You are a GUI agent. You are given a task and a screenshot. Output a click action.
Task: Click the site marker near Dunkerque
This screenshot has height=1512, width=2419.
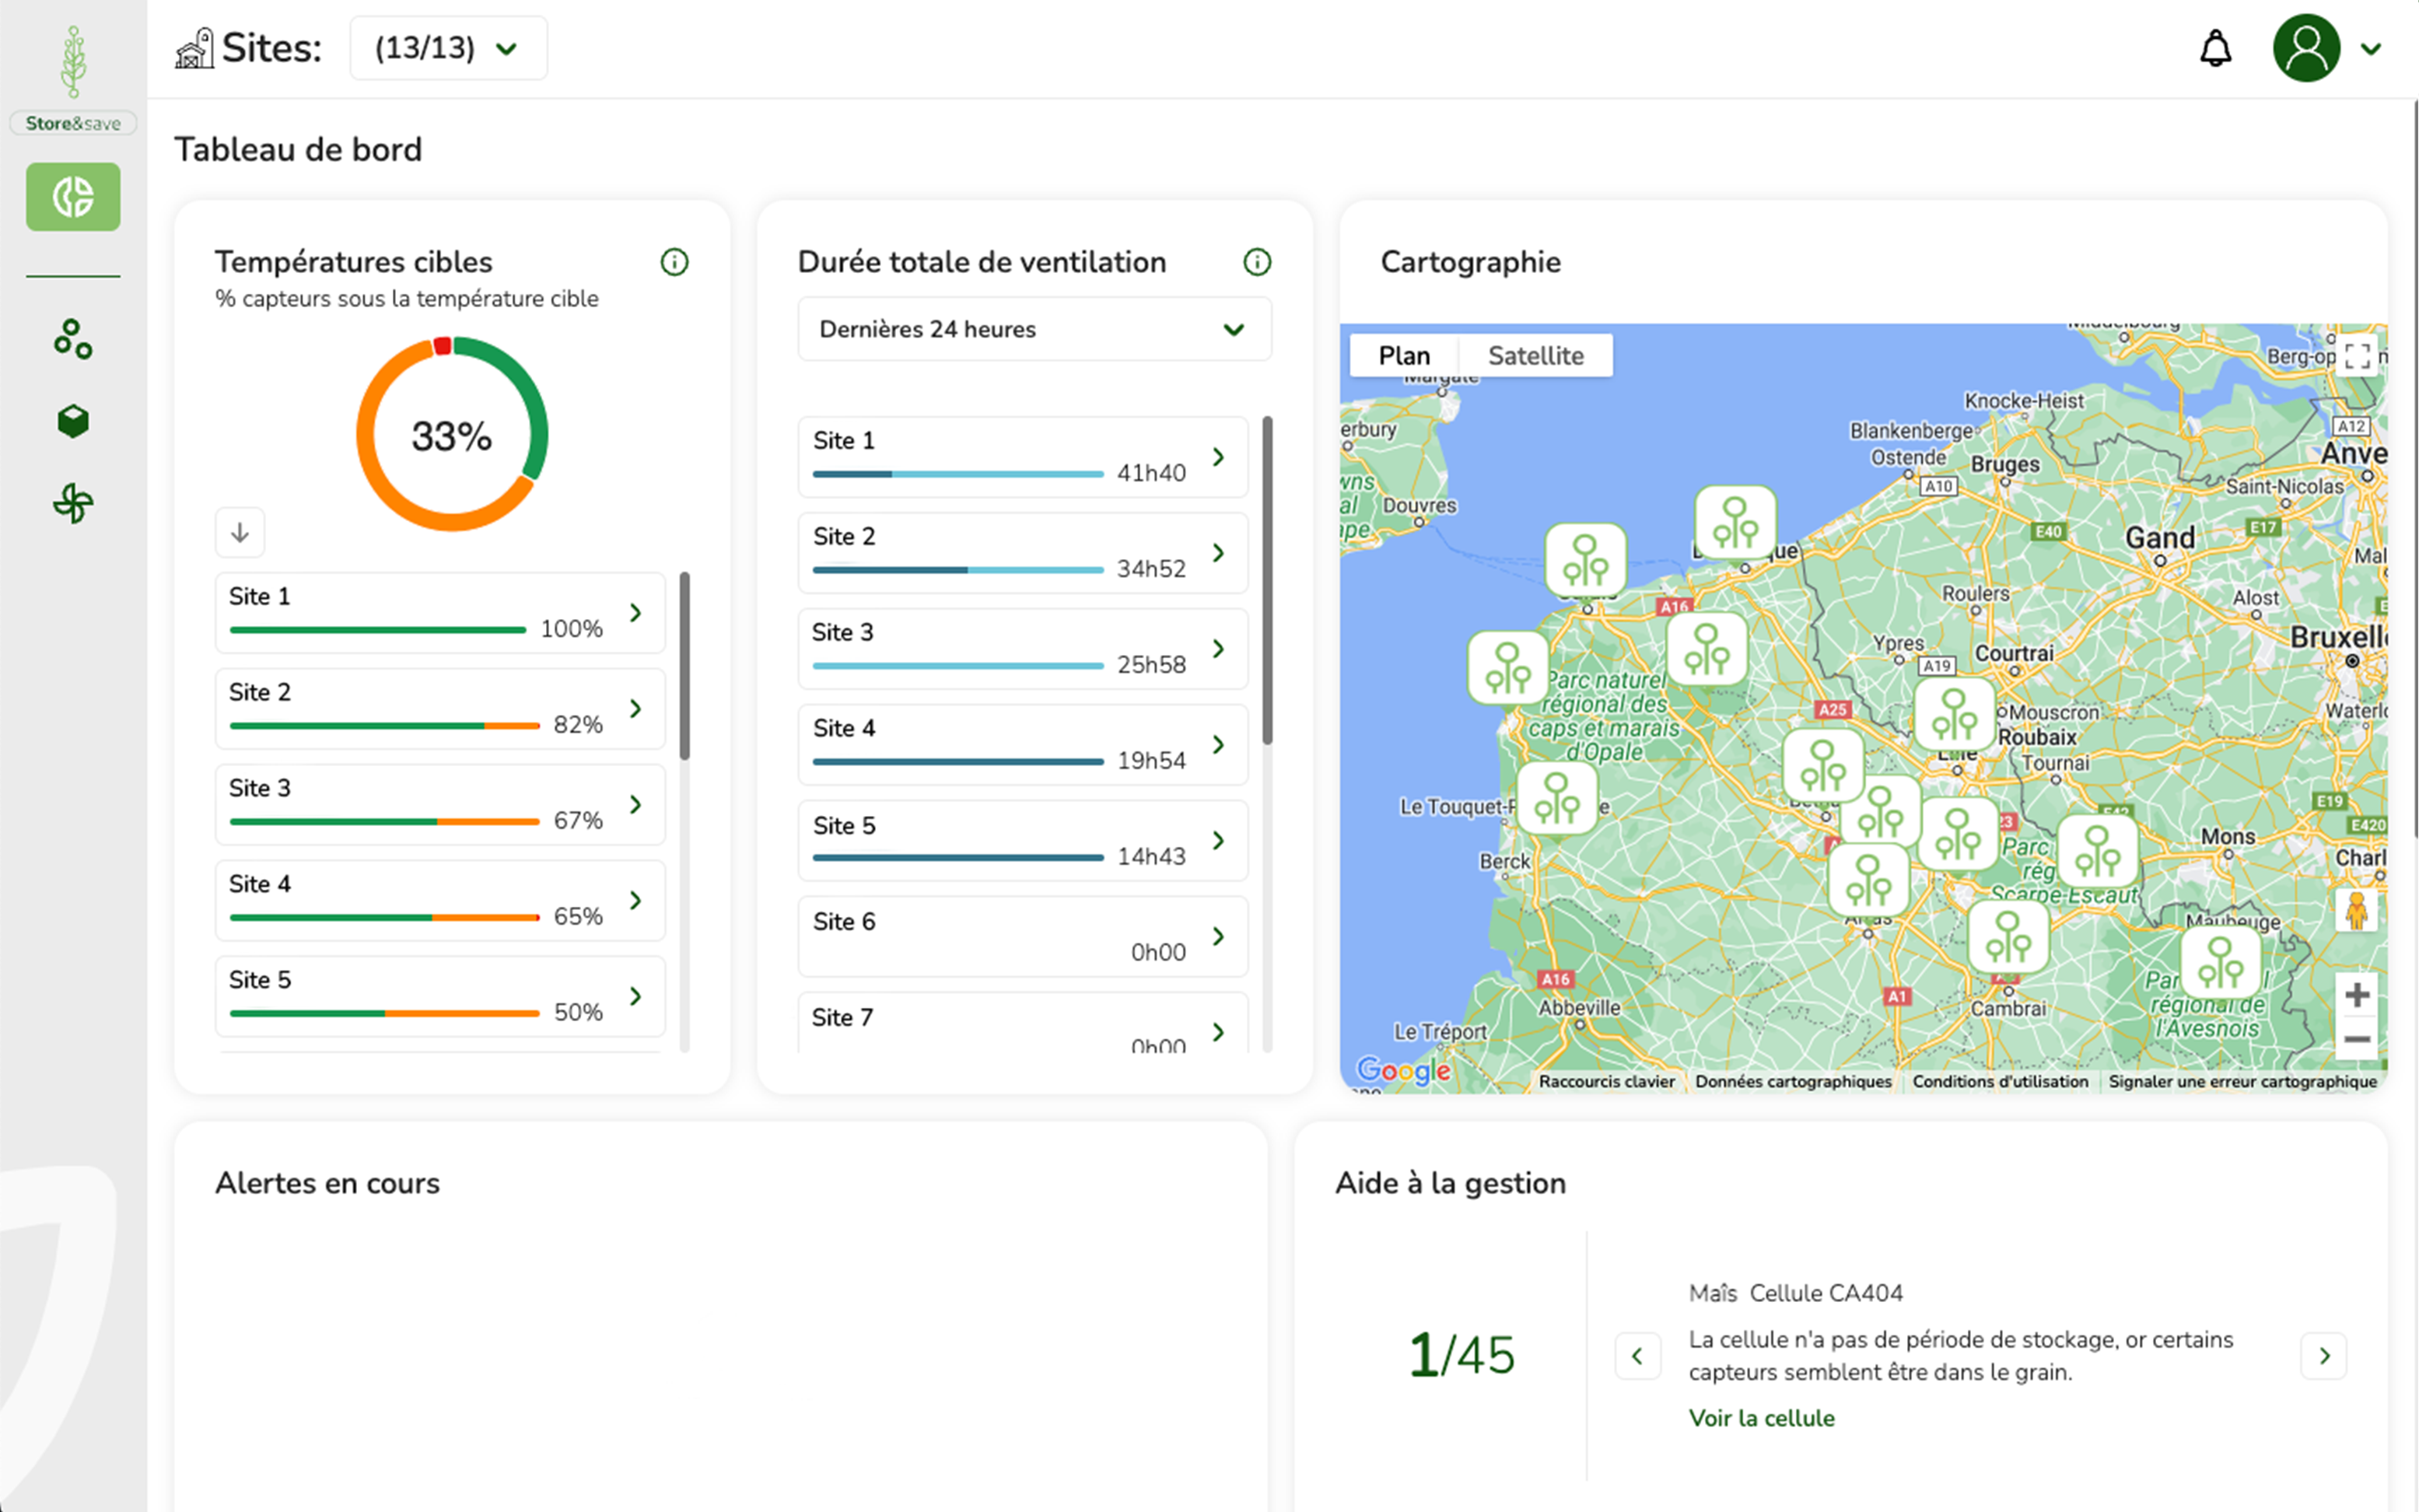(x=1735, y=523)
